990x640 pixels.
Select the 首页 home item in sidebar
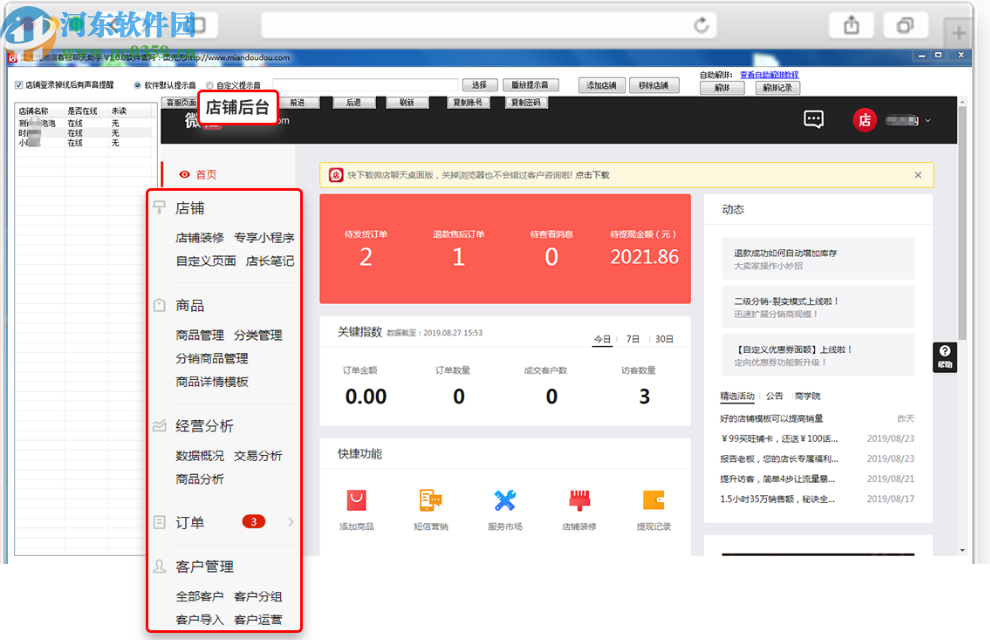coord(204,173)
